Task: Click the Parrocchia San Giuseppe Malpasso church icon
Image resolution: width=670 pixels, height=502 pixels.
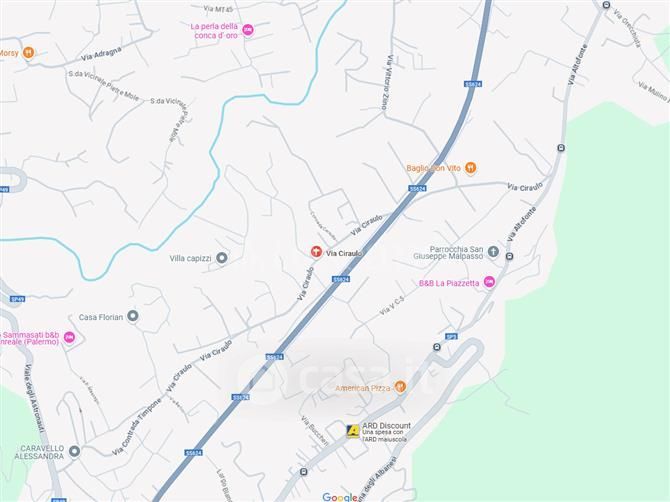Action: (x=493, y=252)
